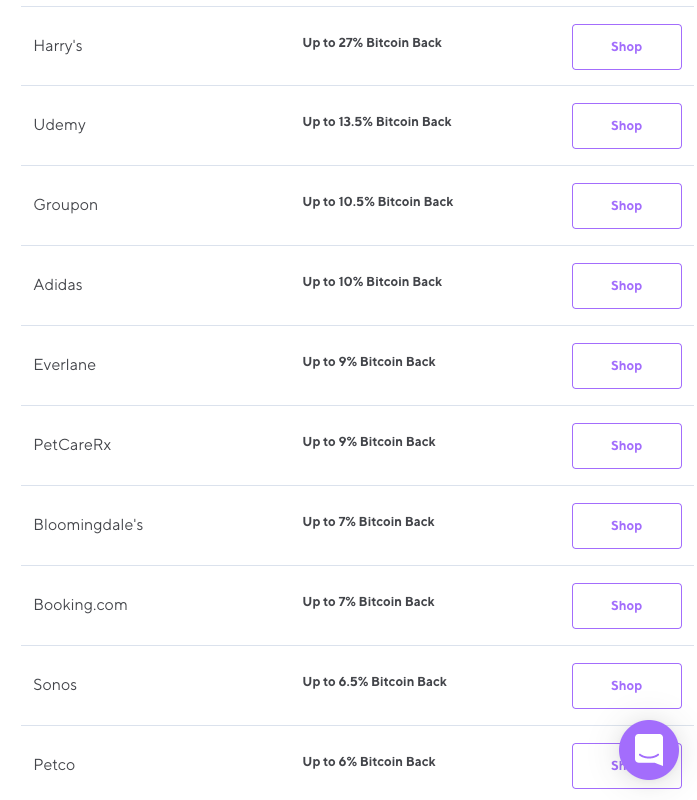Image resolution: width=697 pixels, height=800 pixels.
Task: Click the Everlane store name
Action: [64, 365]
